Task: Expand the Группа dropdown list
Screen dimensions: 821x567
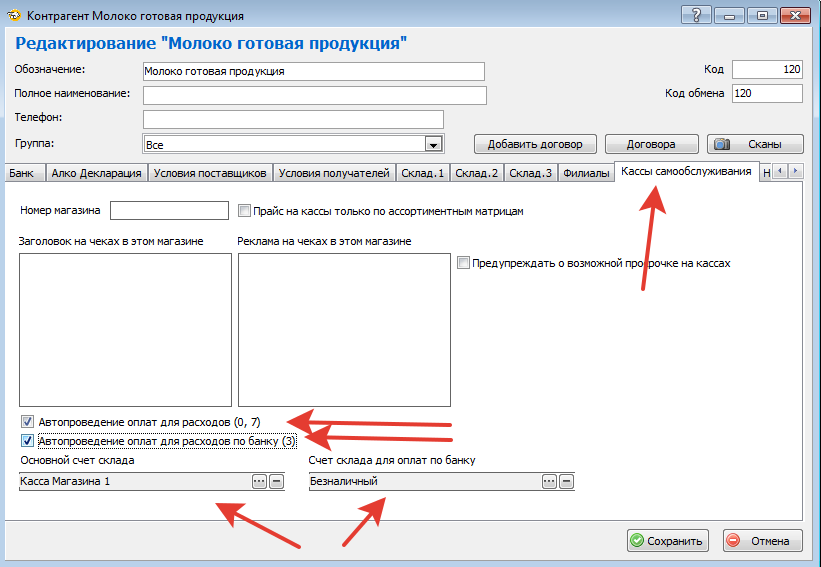Action: pos(433,145)
